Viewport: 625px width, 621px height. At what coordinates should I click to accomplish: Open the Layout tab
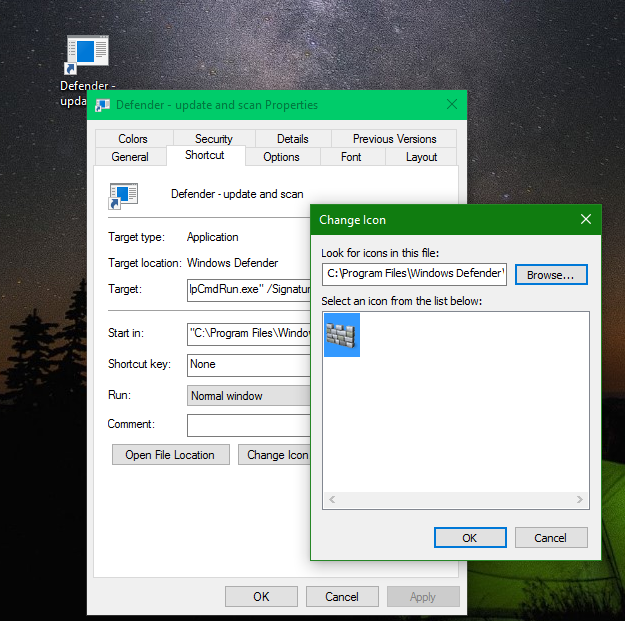click(x=421, y=157)
